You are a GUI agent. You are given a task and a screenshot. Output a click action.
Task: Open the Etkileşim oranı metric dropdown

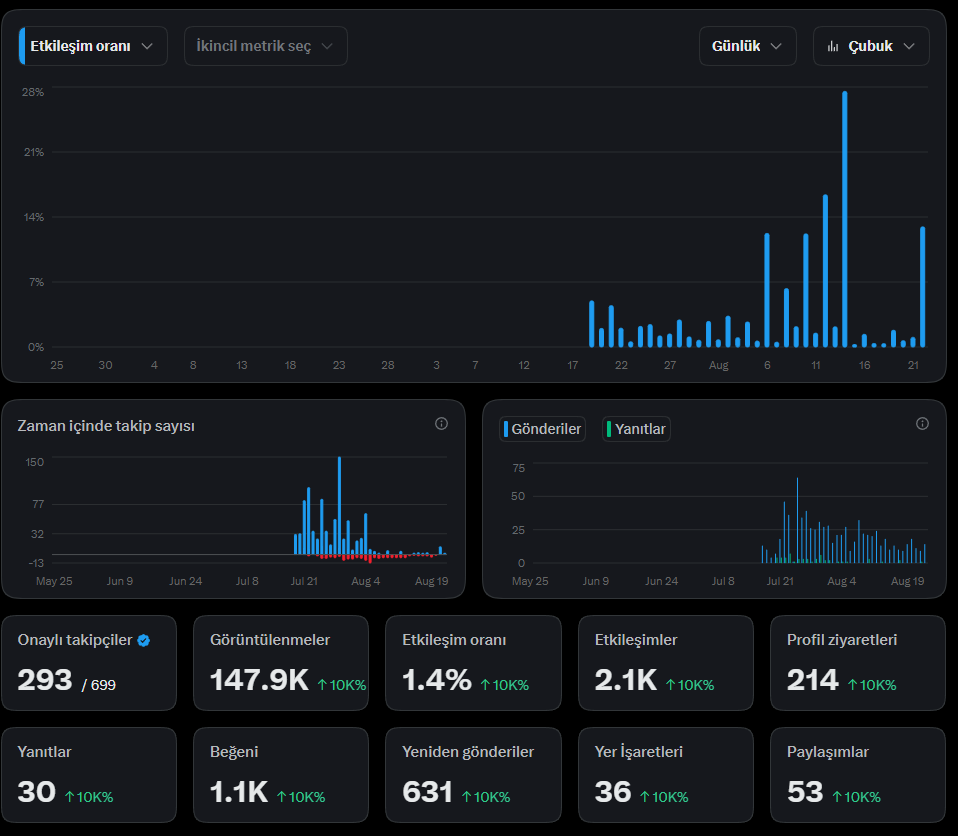coord(93,46)
